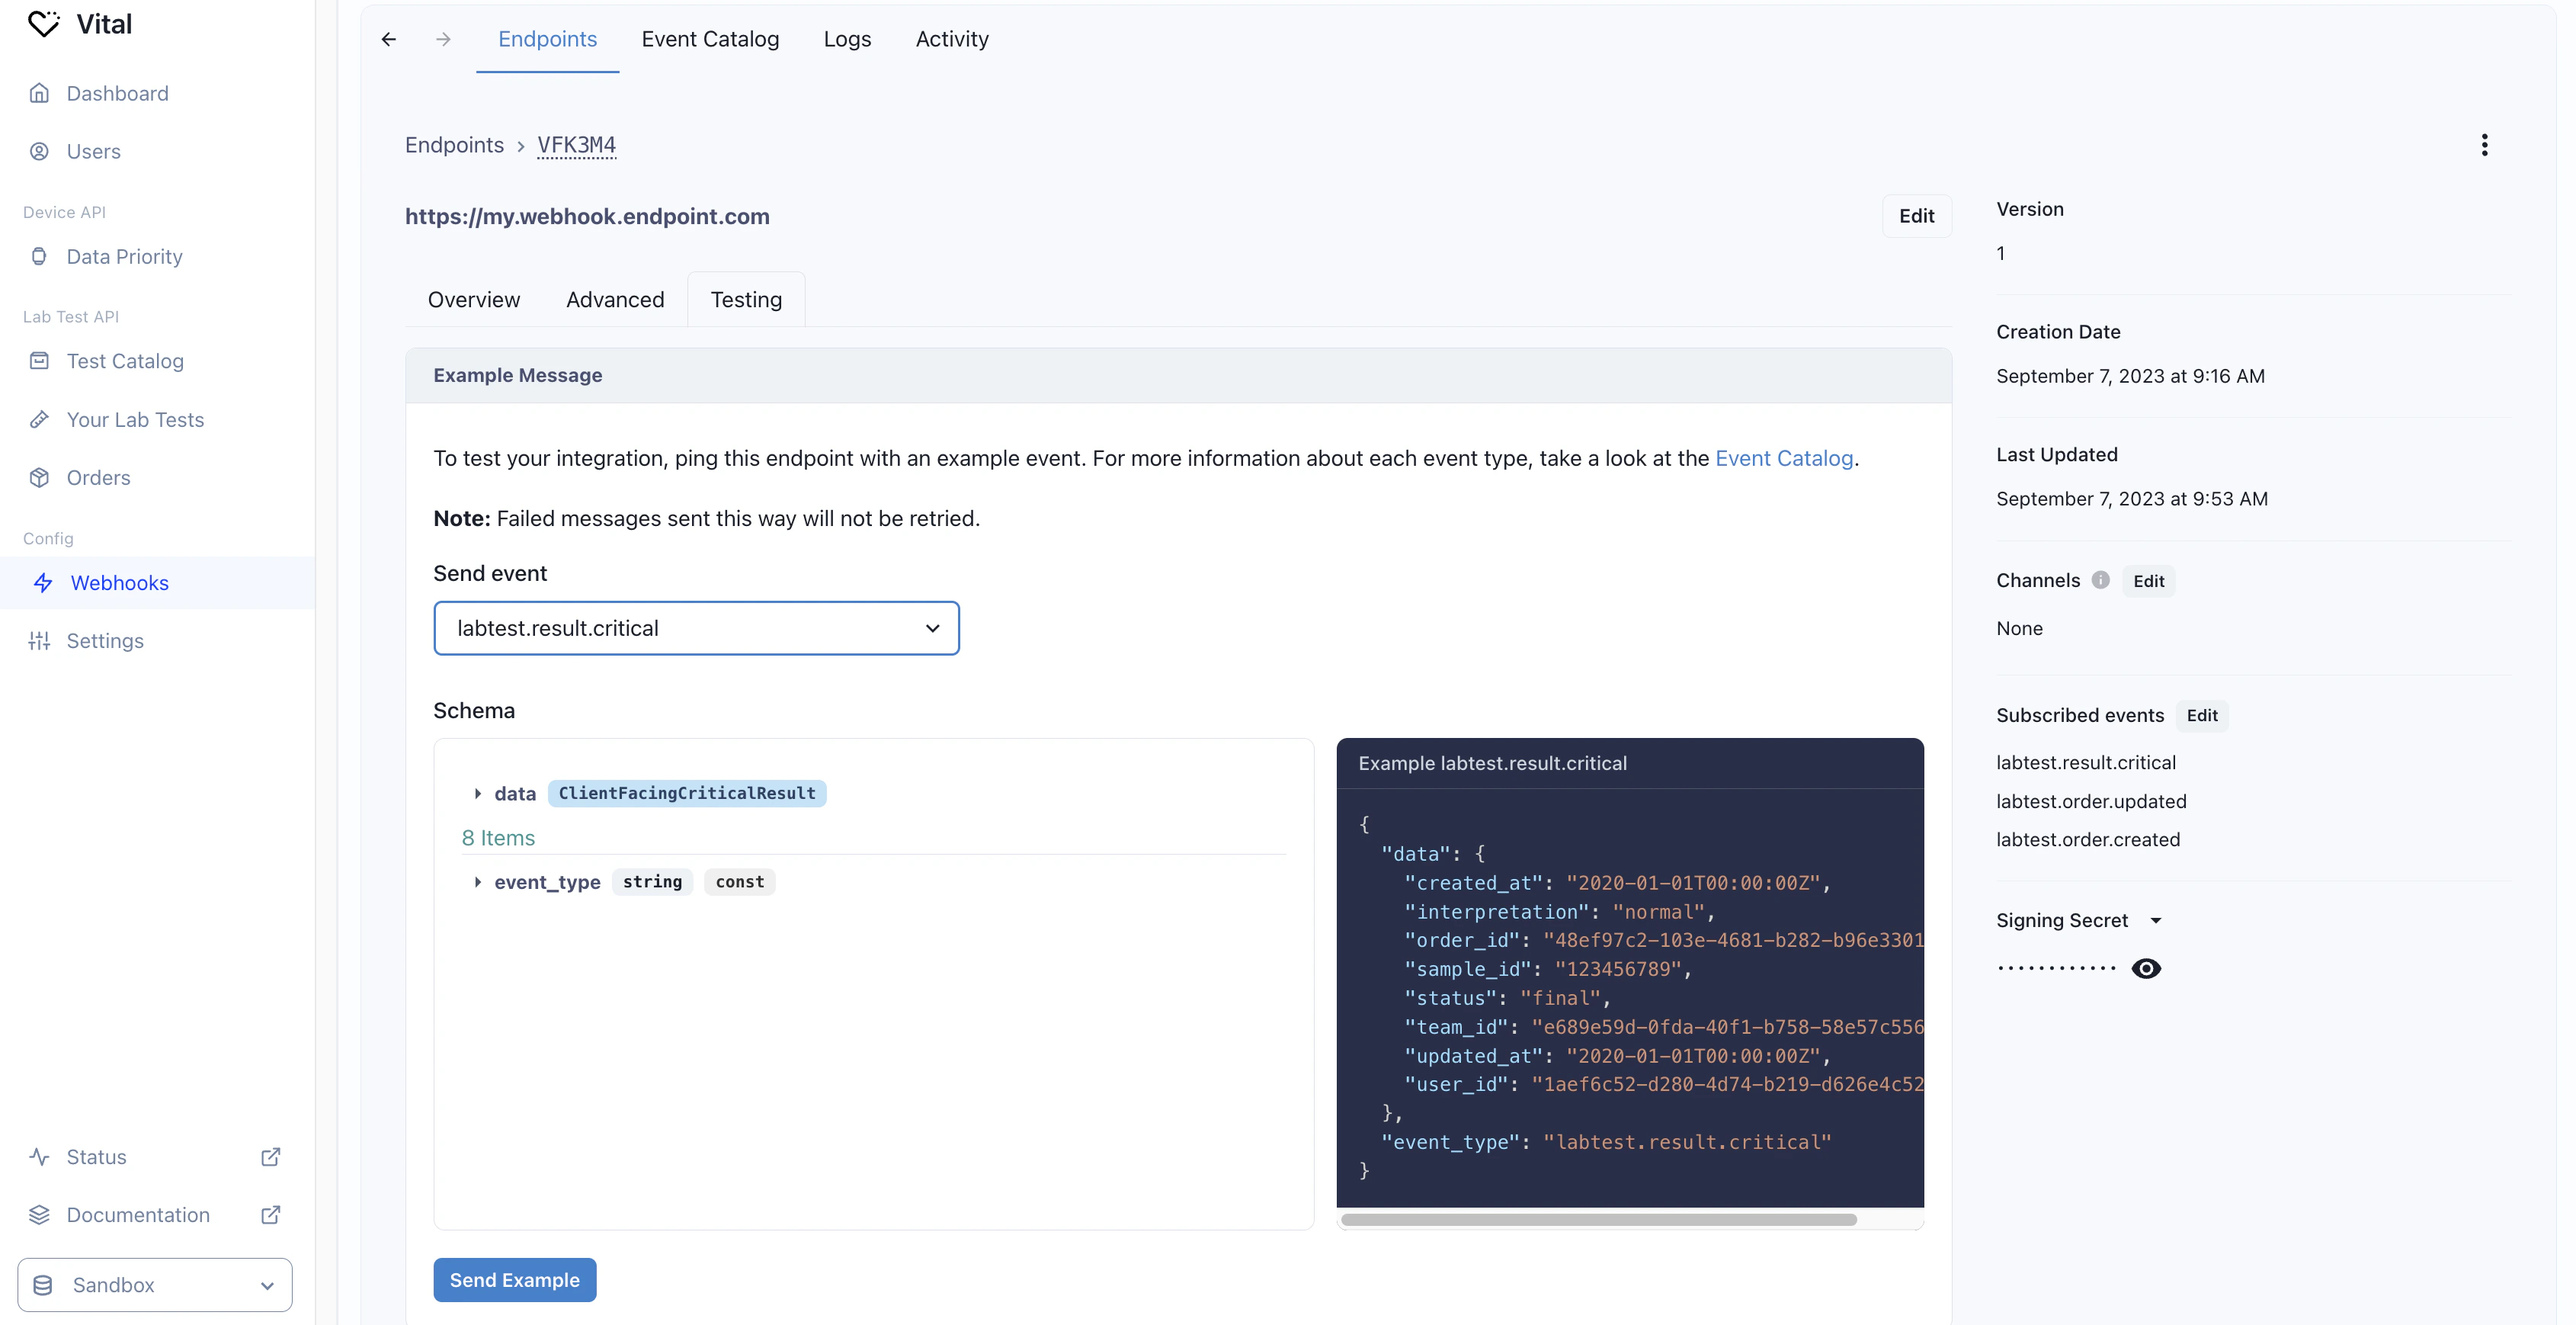Expand the event_type schema row
Image resolution: width=2576 pixels, height=1325 pixels.
pos(478,882)
